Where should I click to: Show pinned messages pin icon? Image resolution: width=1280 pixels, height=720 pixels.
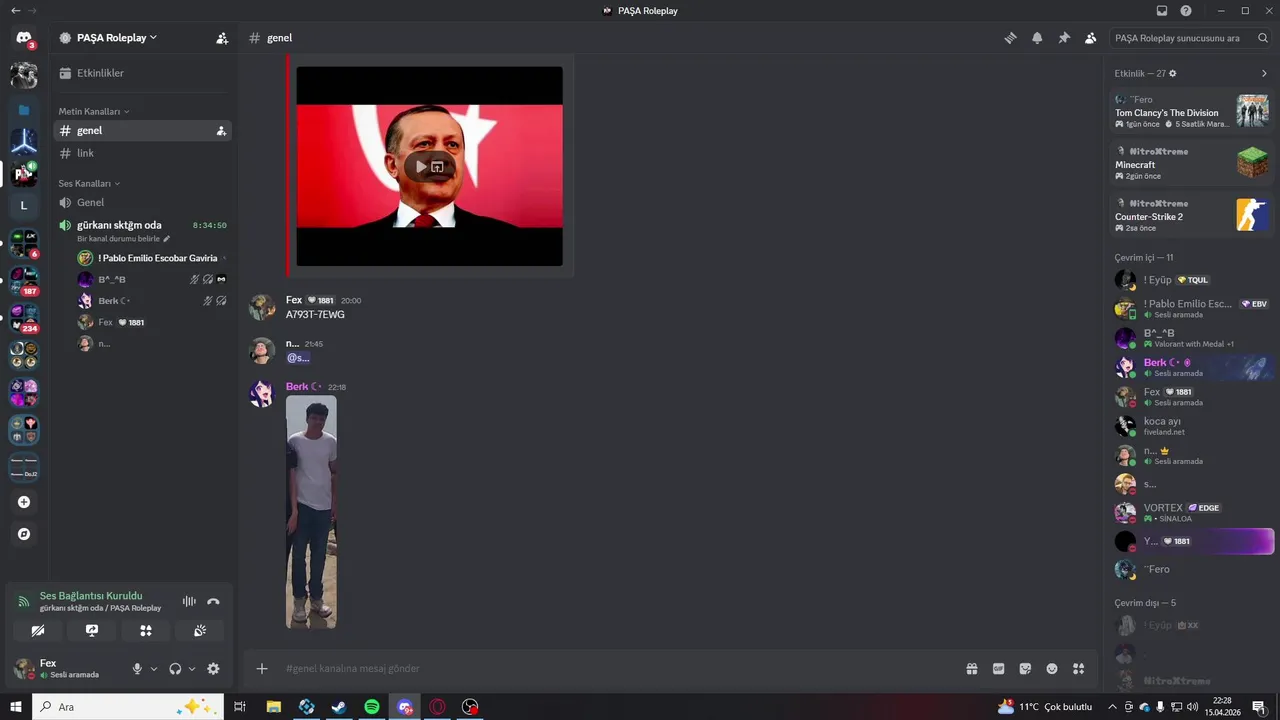(1064, 38)
